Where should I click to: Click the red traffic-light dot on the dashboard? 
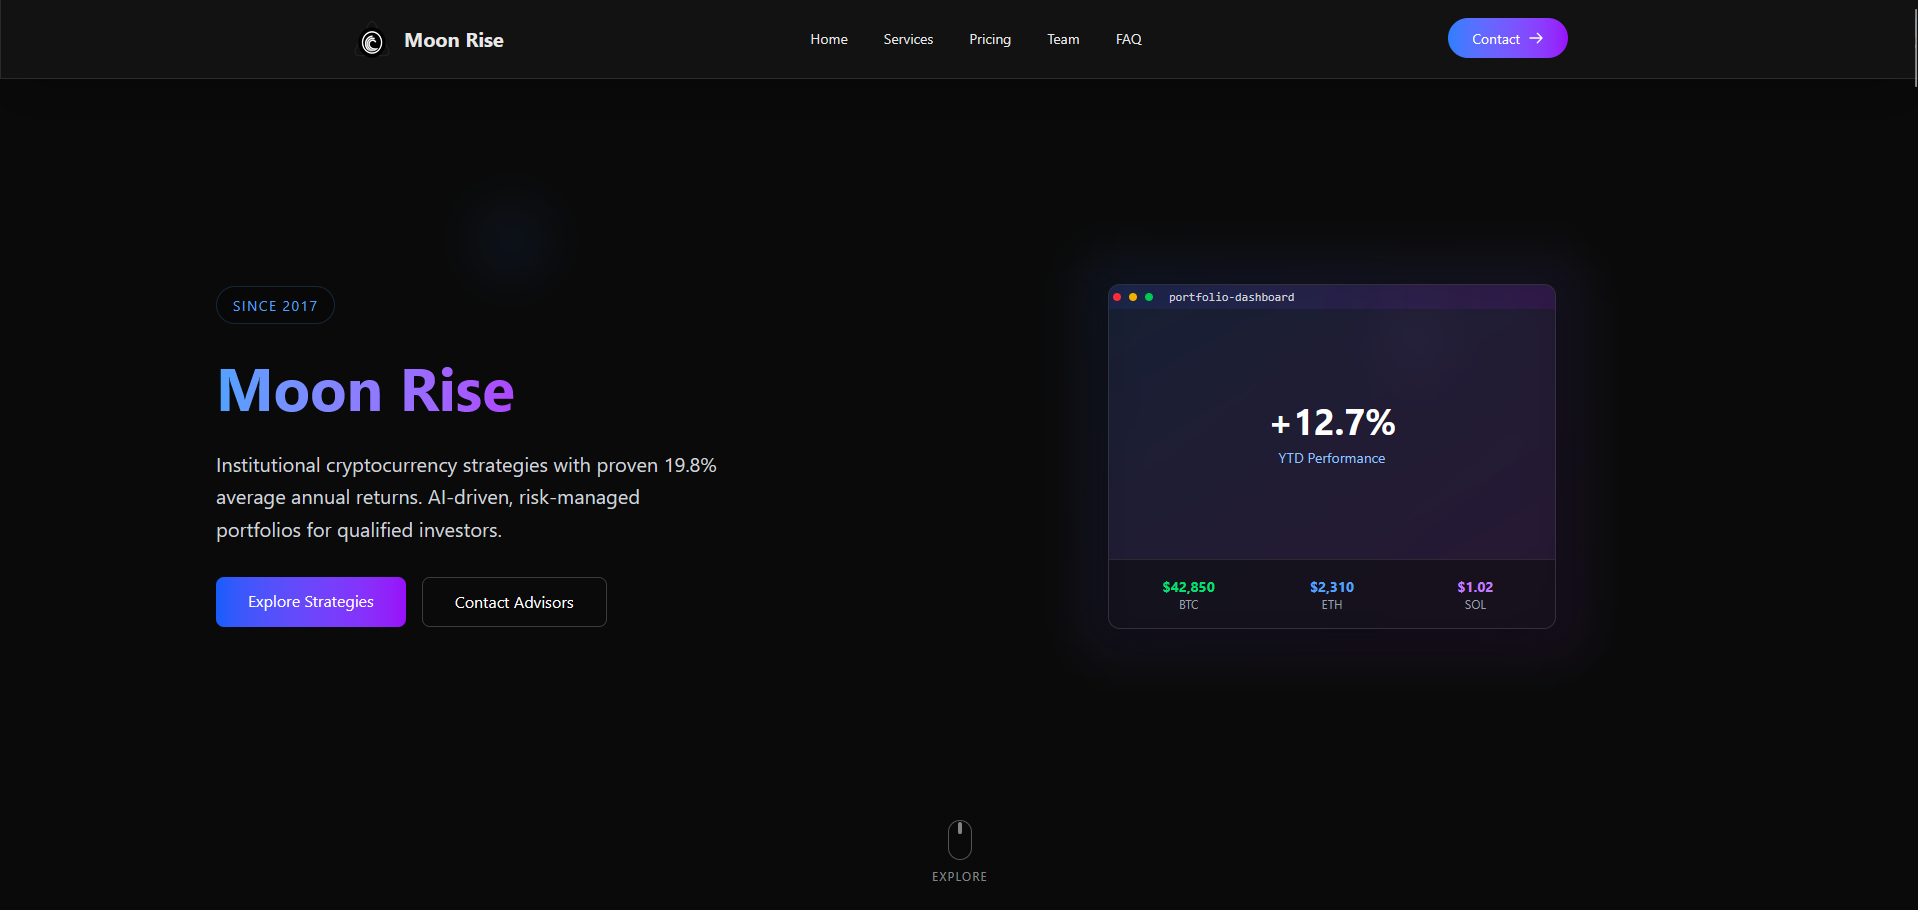point(1117,296)
